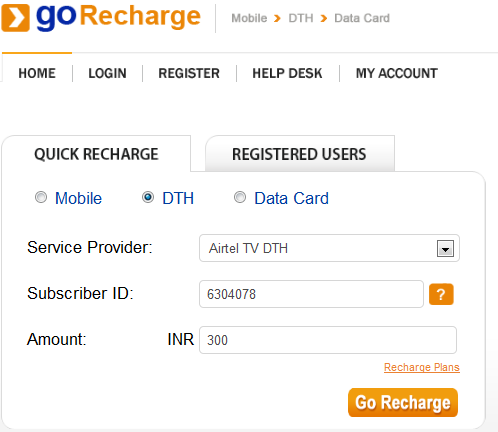498x432 pixels.
Task: Click the goRecharge logo
Action: 101,17
